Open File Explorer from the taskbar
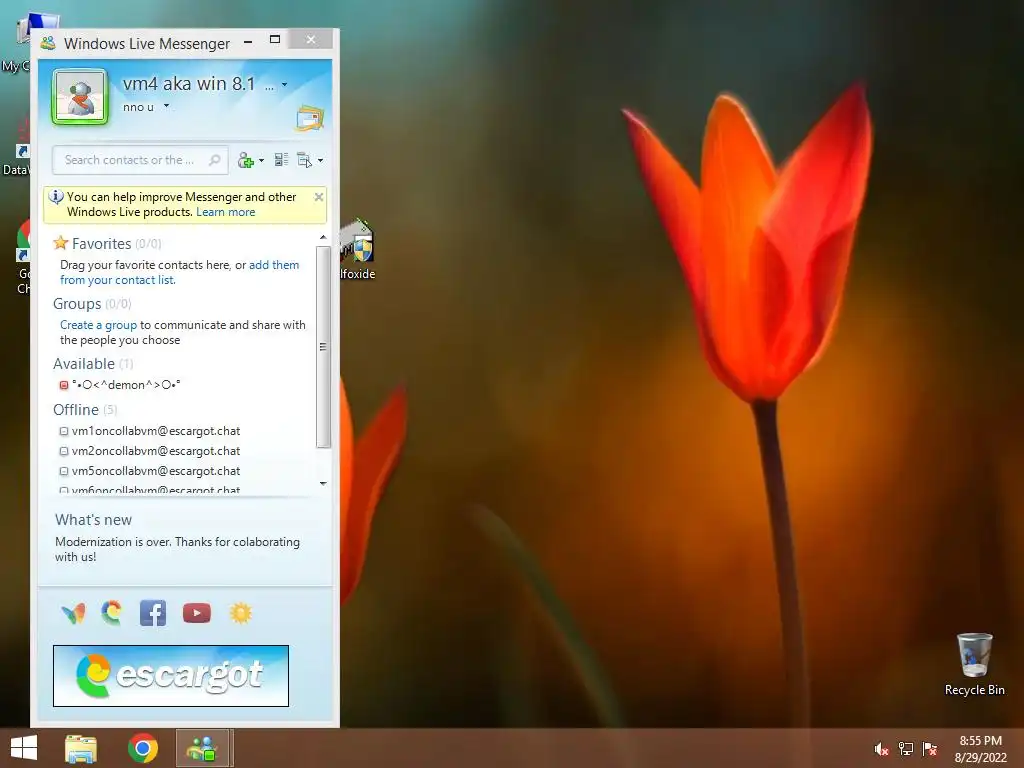The height and width of the screenshot is (768, 1024). pyautogui.click(x=81, y=748)
